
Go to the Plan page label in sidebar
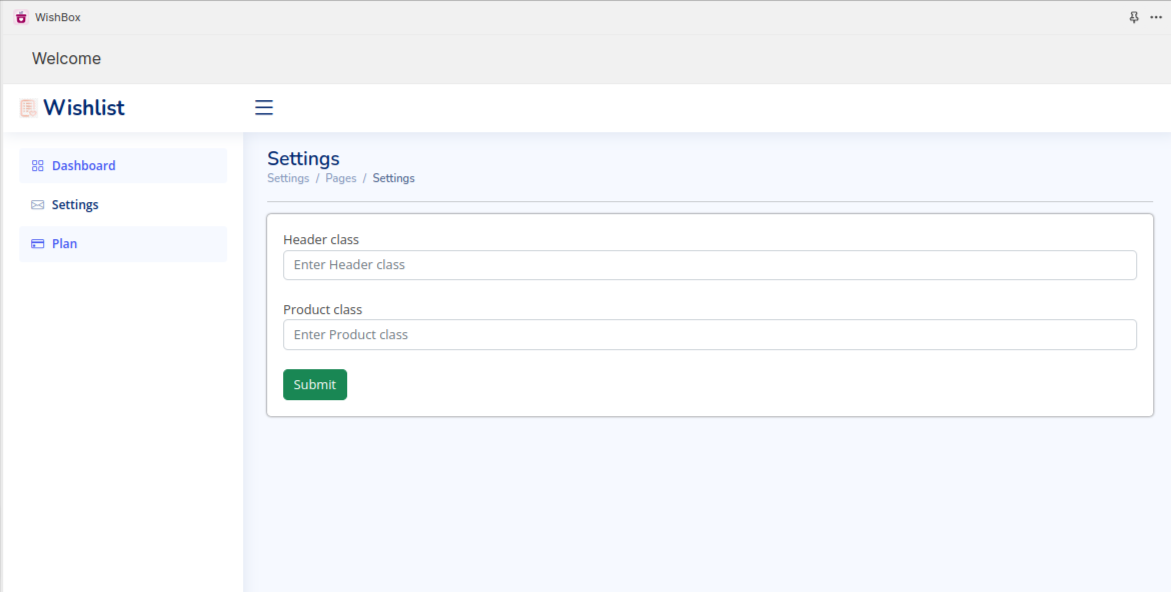(64, 244)
